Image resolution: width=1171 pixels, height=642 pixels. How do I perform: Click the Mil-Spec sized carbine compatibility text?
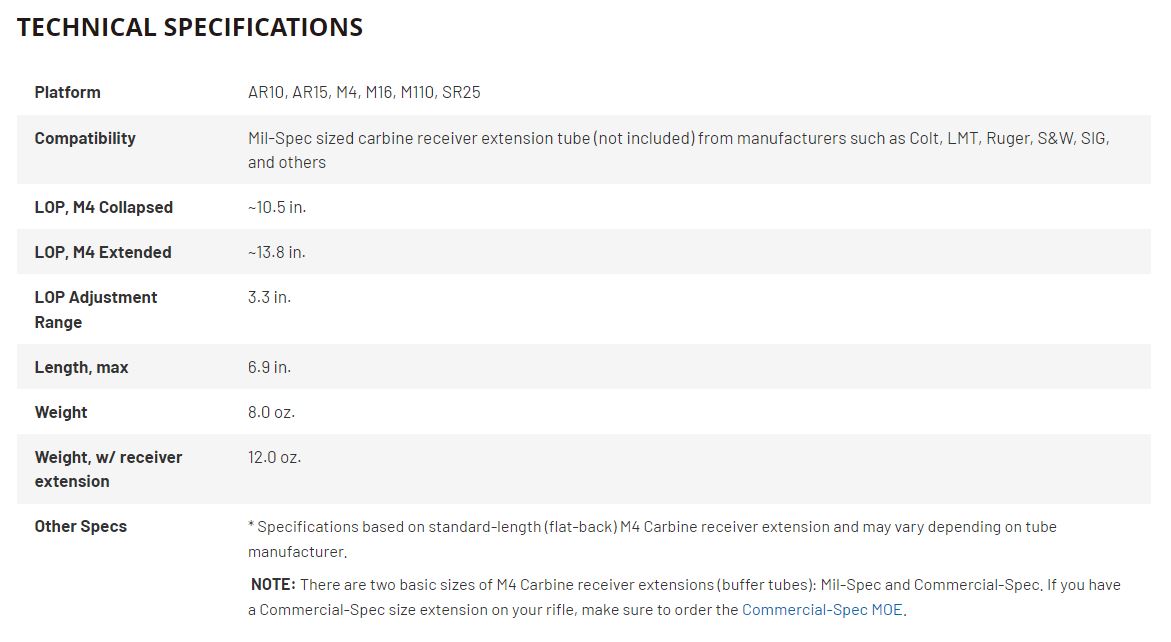click(679, 150)
